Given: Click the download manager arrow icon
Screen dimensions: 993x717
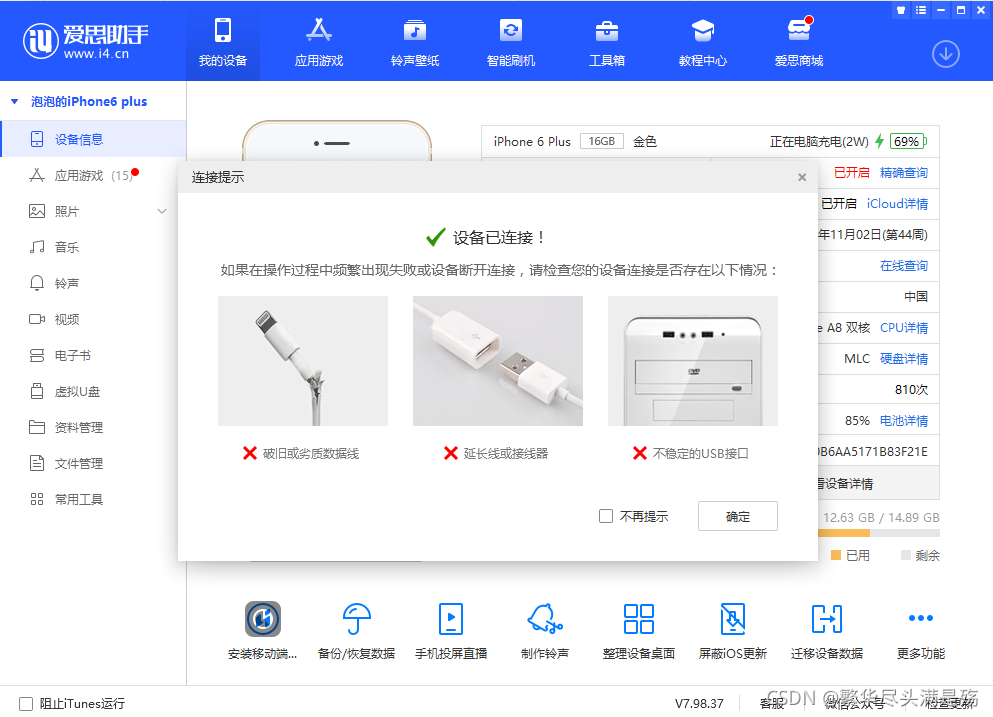Looking at the screenshot, I should [x=946, y=54].
